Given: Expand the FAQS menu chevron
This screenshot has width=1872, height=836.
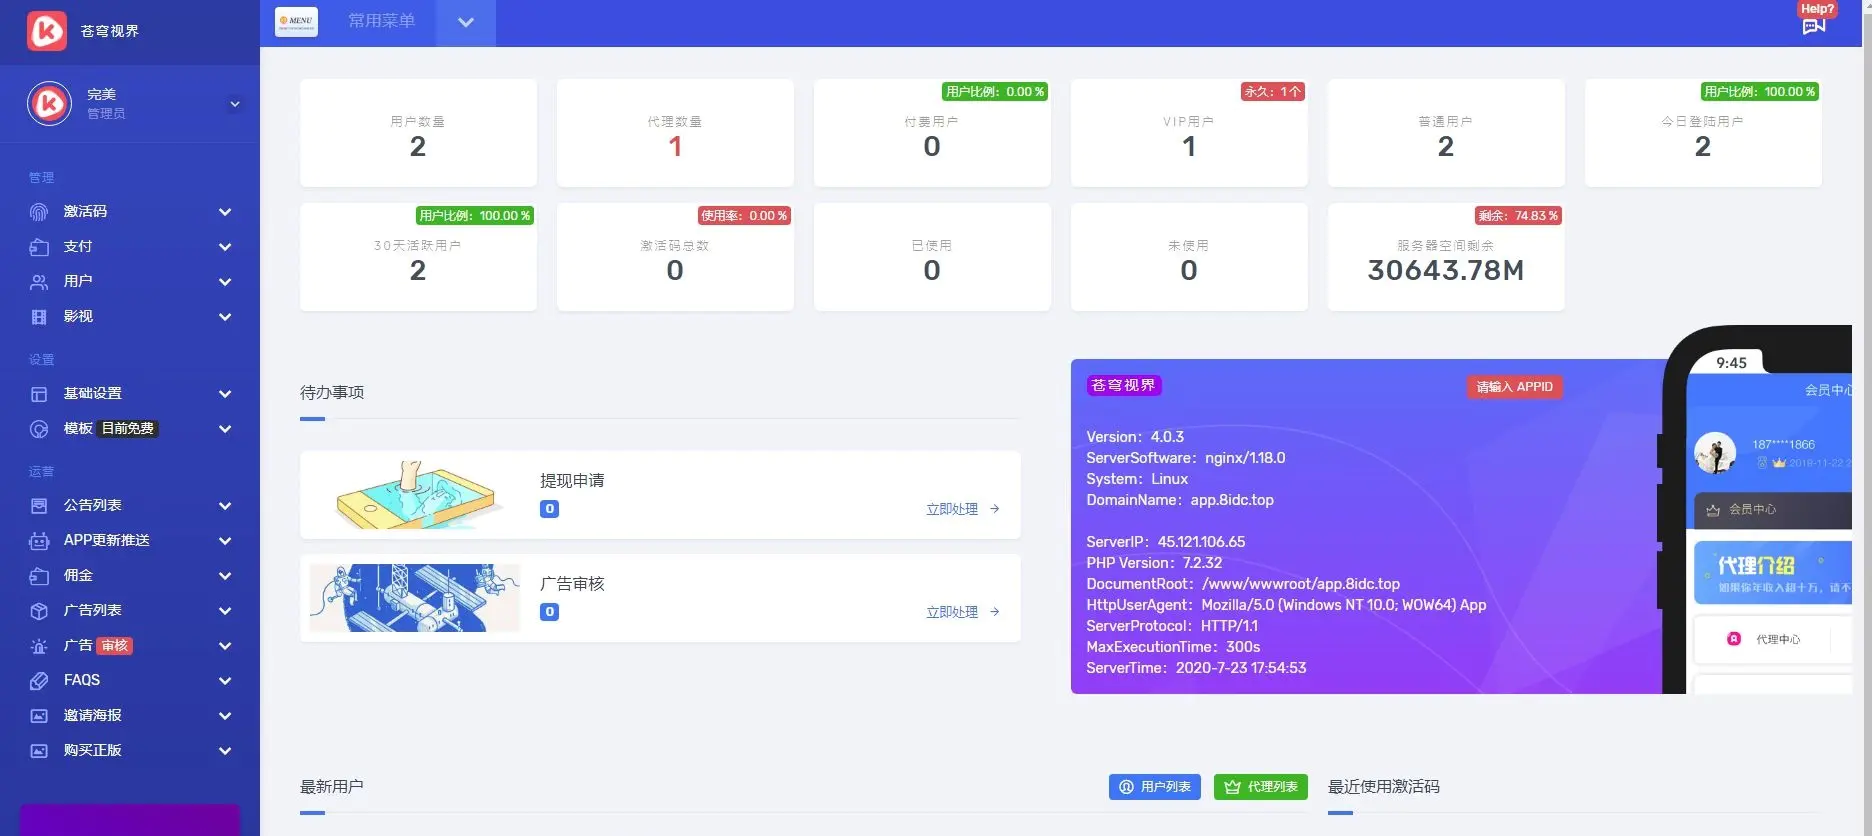Looking at the screenshot, I should pos(225,681).
